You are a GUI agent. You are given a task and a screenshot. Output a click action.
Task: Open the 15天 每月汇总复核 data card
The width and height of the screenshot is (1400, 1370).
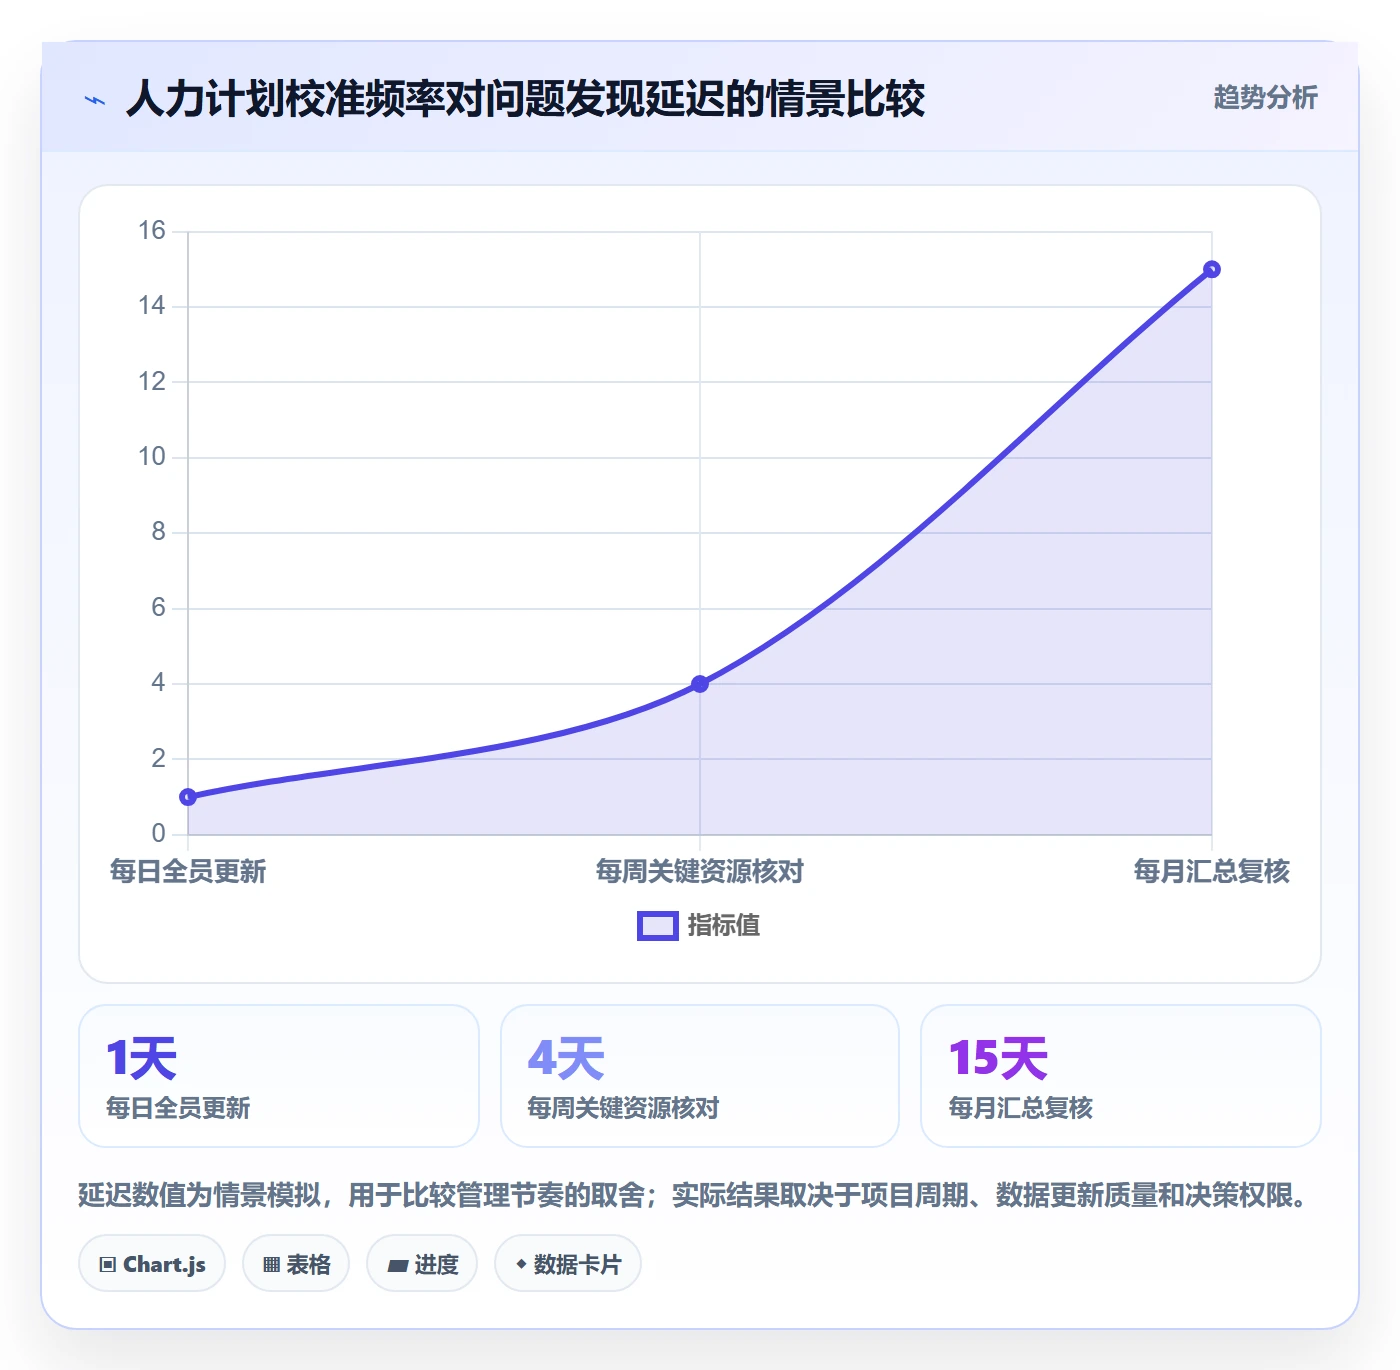pyautogui.click(x=1121, y=1076)
